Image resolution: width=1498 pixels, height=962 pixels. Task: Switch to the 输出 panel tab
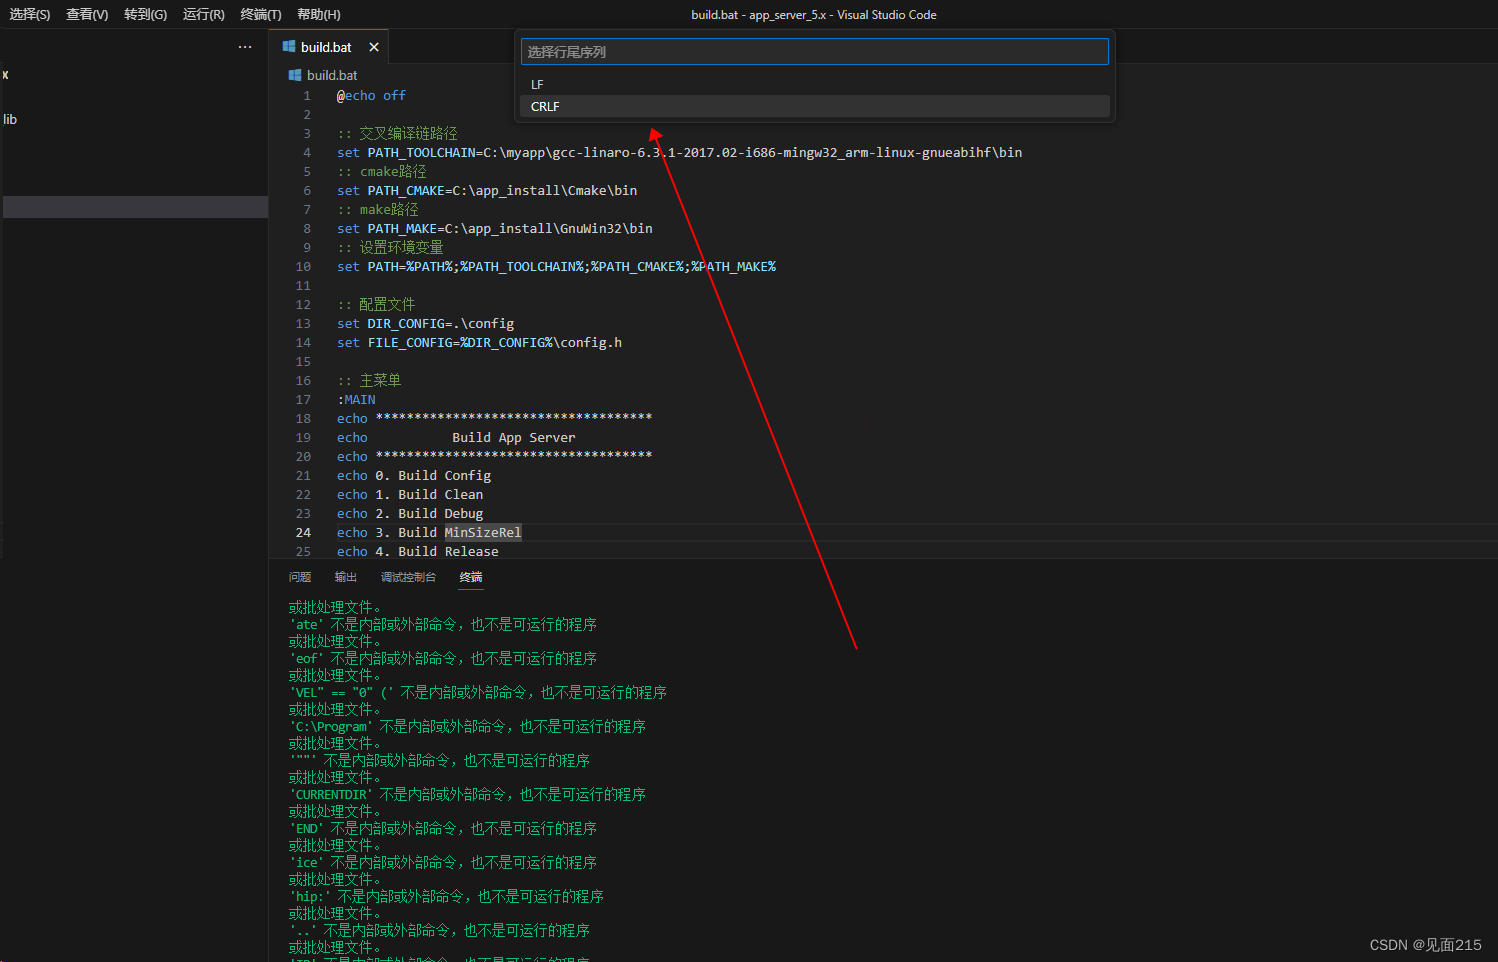coord(345,577)
